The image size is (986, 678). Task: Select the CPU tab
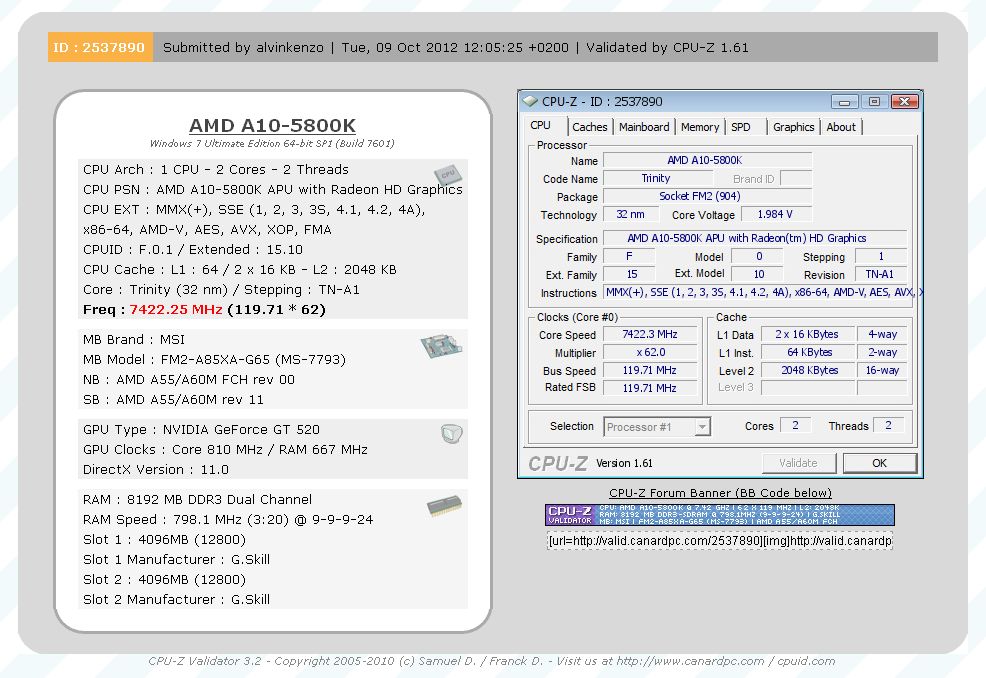coord(540,125)
